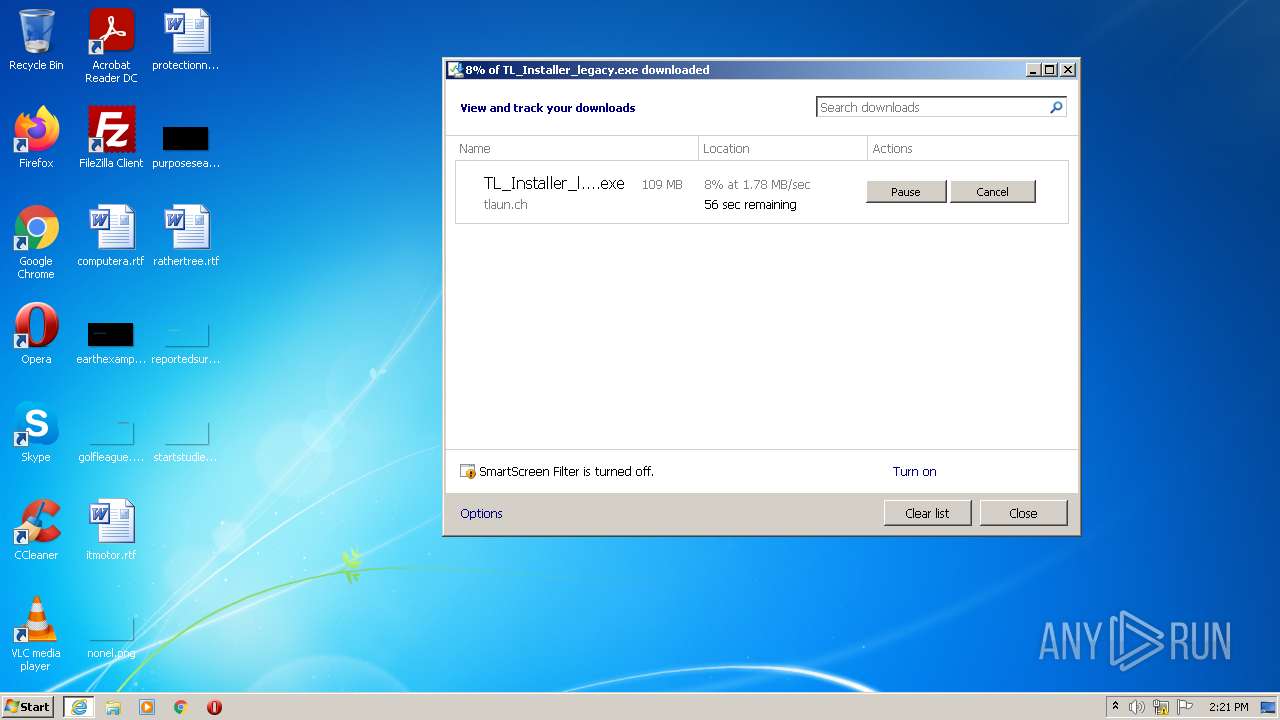This screenshot has width=1280, height=720.
Task: Launch CCleaner desktop shortcut
Action: (36, 530)
